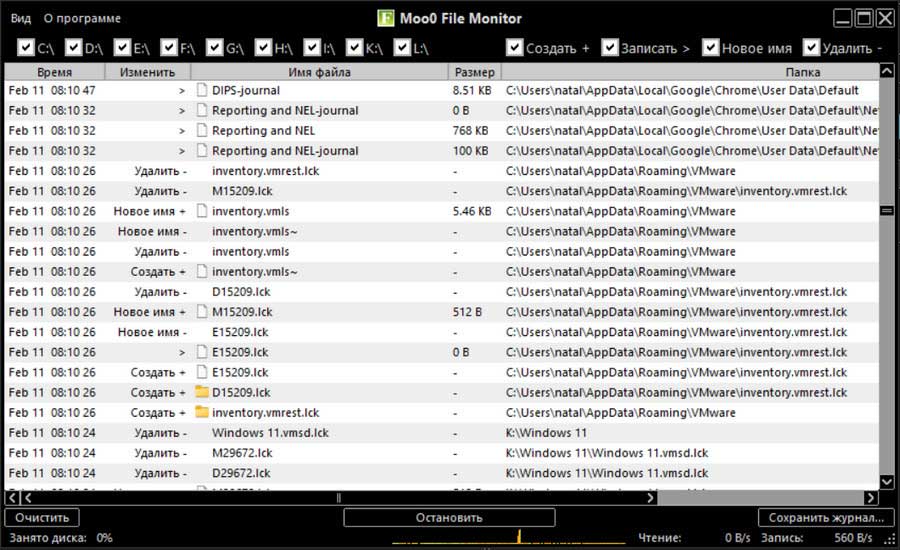
Task: Select the Новое имя - inventory.vmls~ row
Action: 441,231
